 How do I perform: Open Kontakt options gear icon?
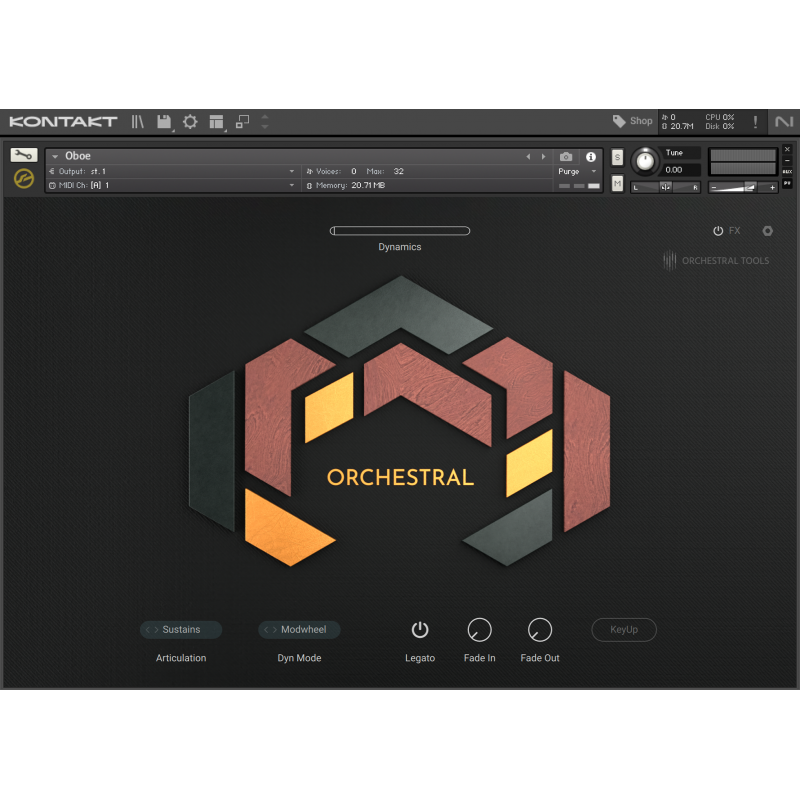point(190,121)
